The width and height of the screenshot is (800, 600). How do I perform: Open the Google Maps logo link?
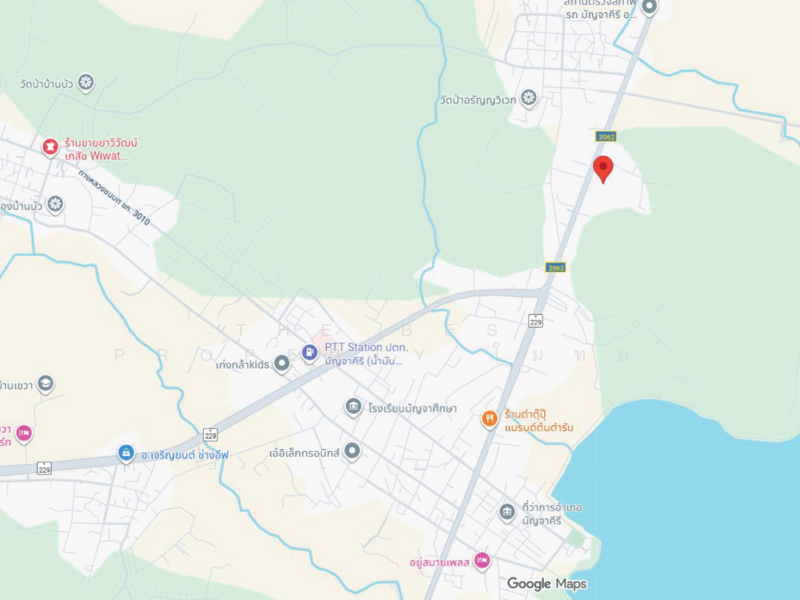coord(546,584)
